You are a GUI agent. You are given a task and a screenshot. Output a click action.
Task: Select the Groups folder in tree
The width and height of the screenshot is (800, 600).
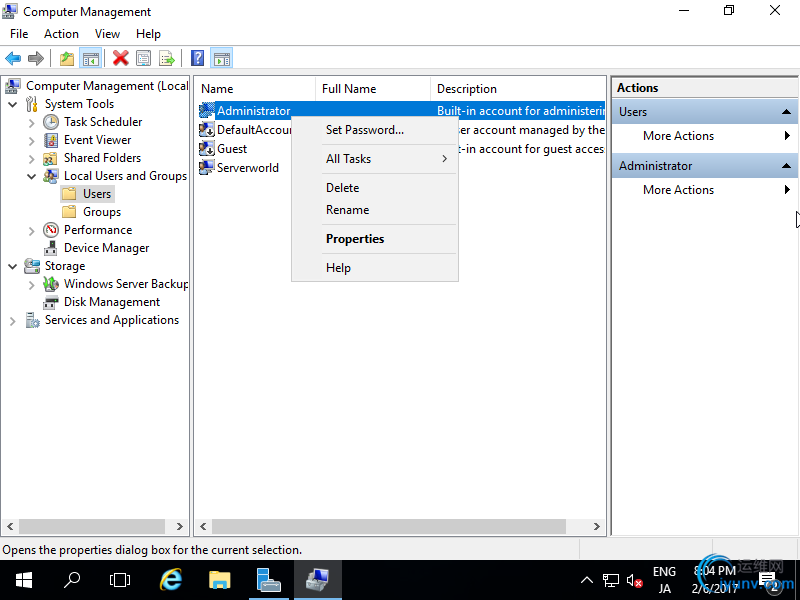(x=102, y=212)
